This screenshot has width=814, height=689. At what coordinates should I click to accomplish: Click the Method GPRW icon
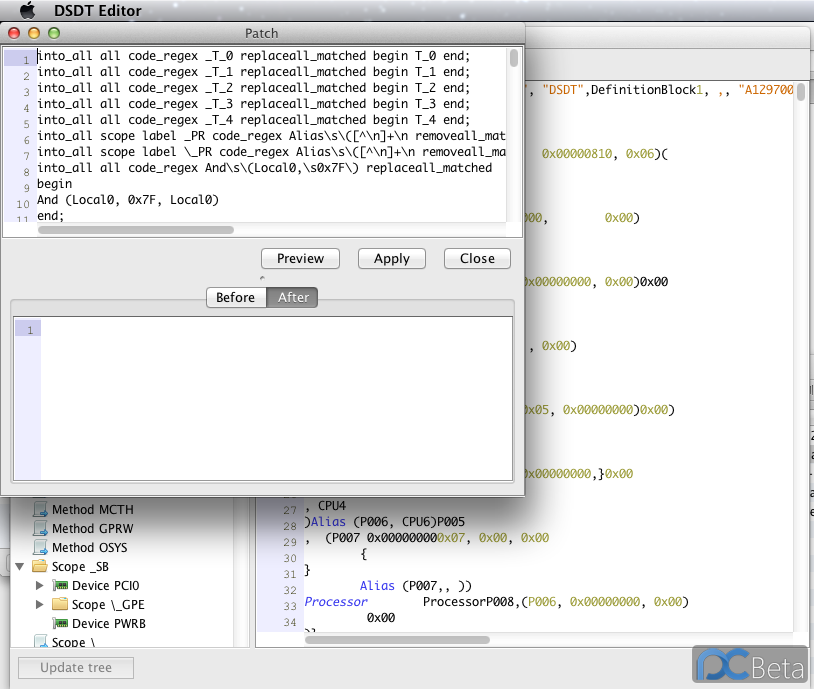pos(41,529)
